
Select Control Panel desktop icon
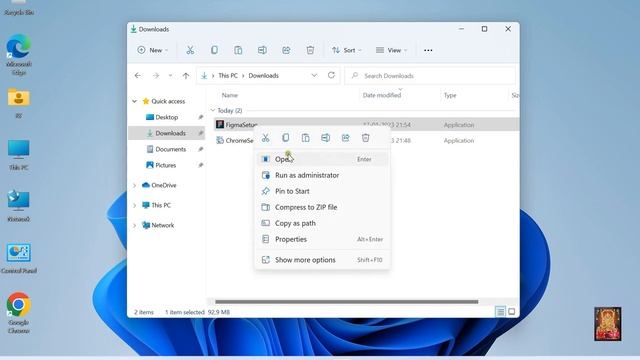point(19,258)
